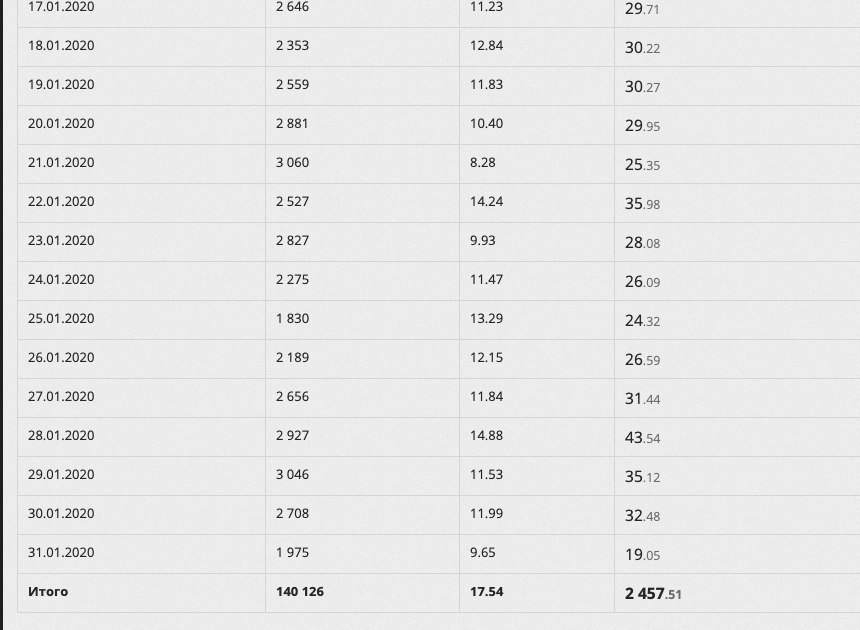Select the 30.01.2020 date cell
The height and width of the screenshot is (630, 860).
click(61, 514)
